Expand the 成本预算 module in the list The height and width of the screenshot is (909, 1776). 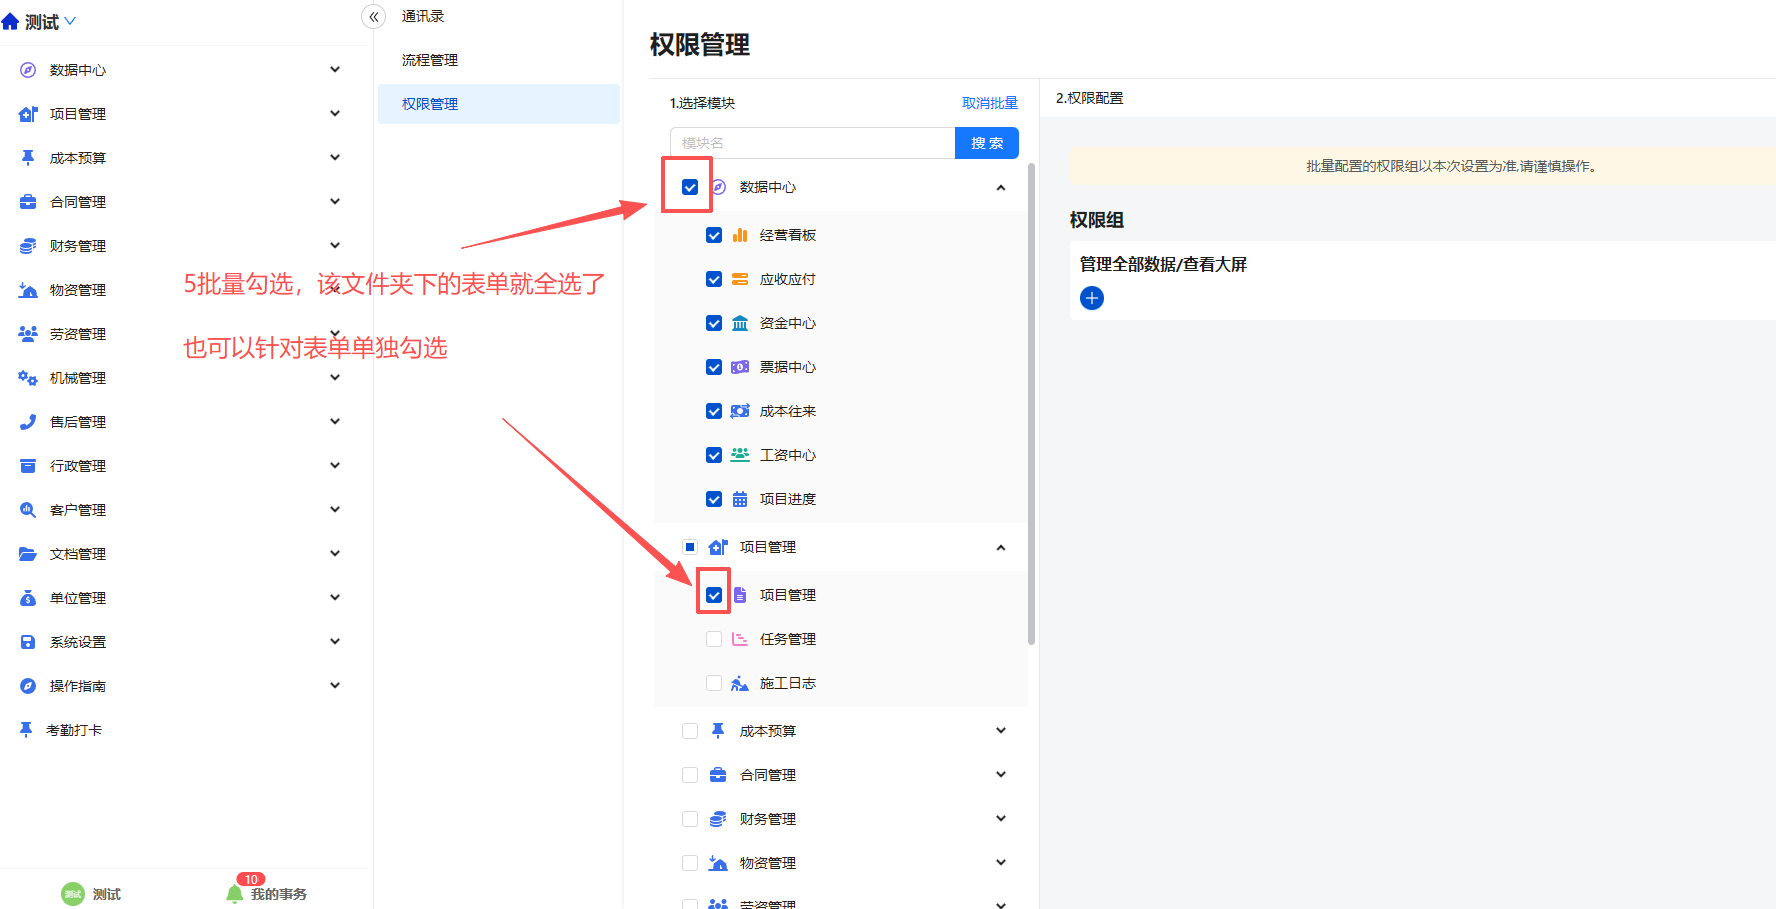pyautogui.click(x=1001, y=731)
